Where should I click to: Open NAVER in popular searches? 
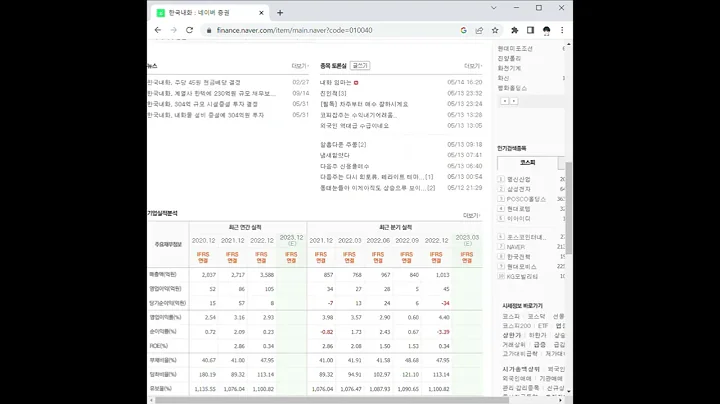[x=516, y=247]
